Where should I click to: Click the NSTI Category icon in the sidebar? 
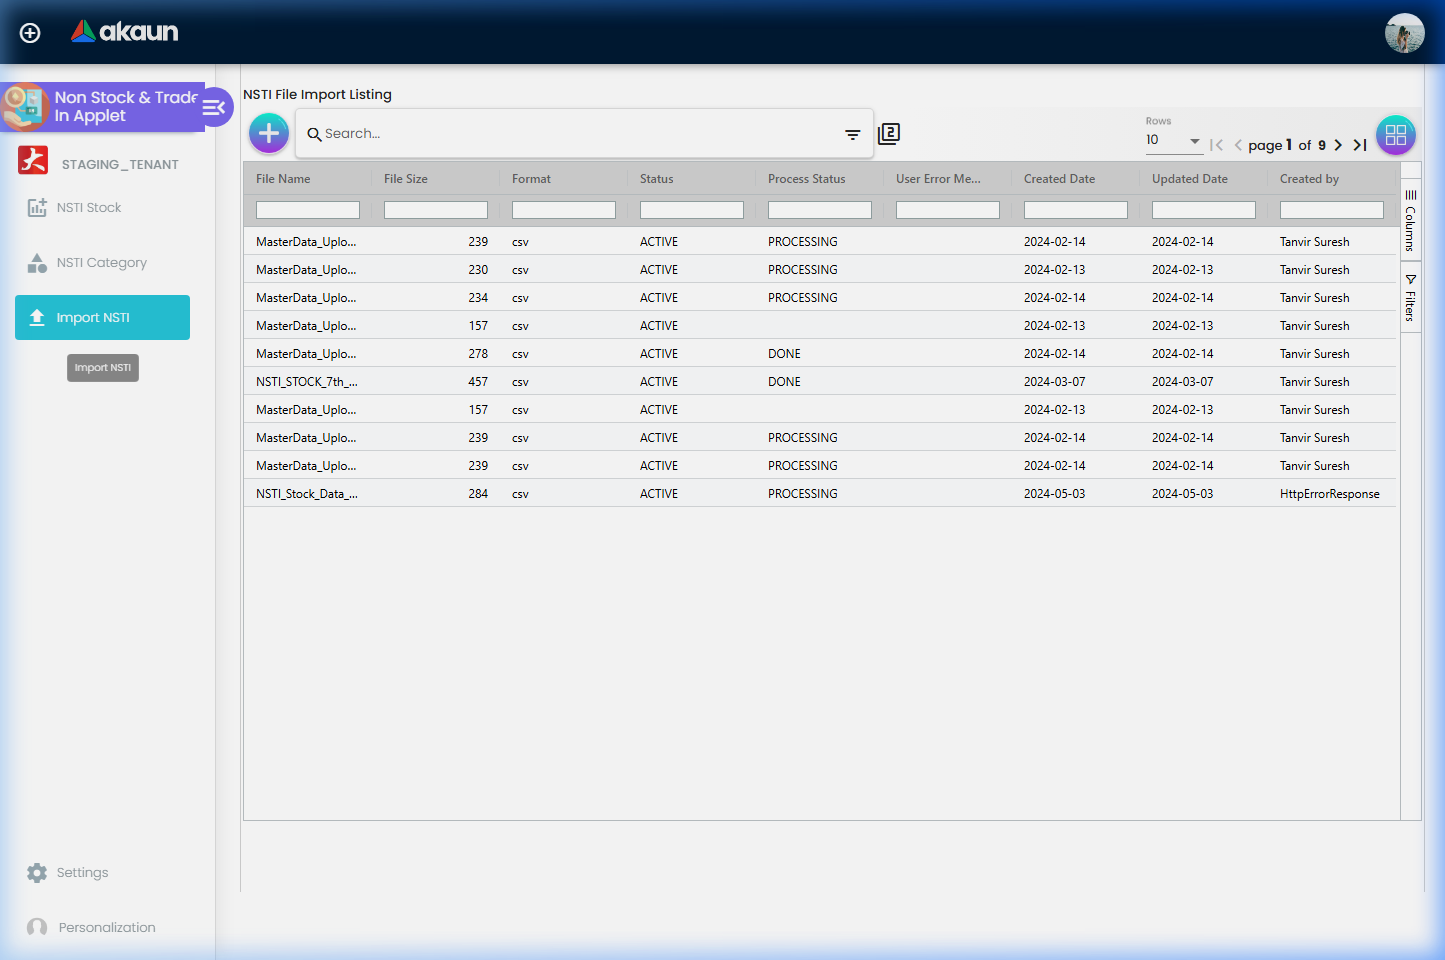36,262
